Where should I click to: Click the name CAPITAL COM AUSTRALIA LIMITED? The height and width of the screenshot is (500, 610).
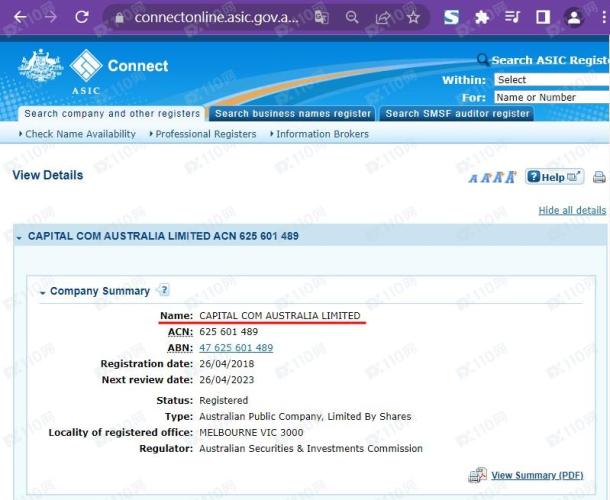280,316
